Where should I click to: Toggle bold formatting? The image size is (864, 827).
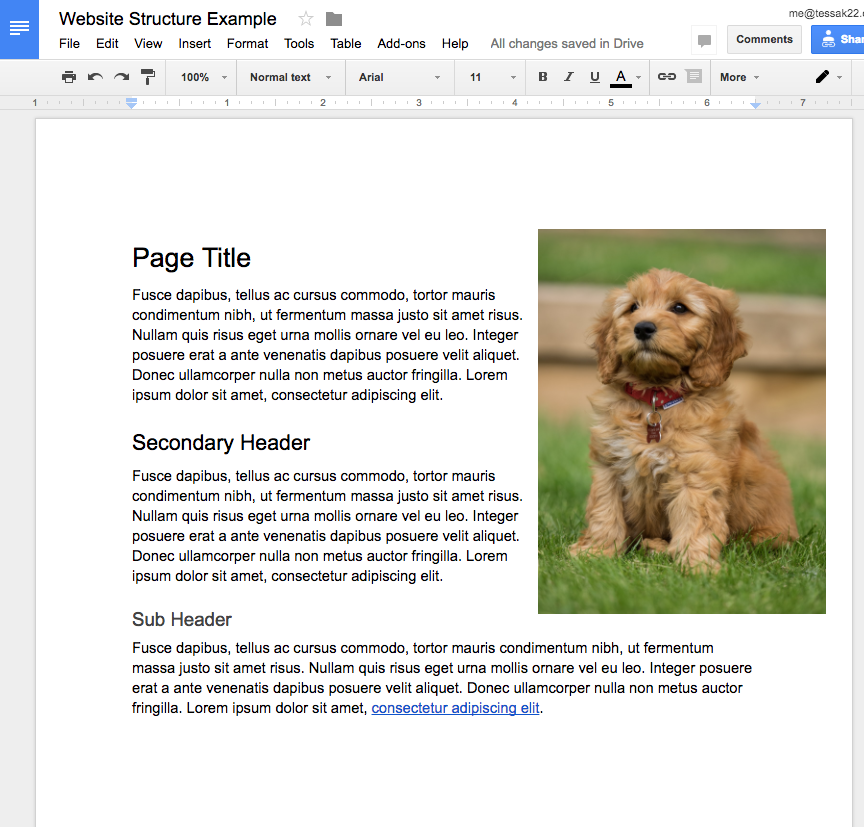pyautogui.click(x=543, y=77)
